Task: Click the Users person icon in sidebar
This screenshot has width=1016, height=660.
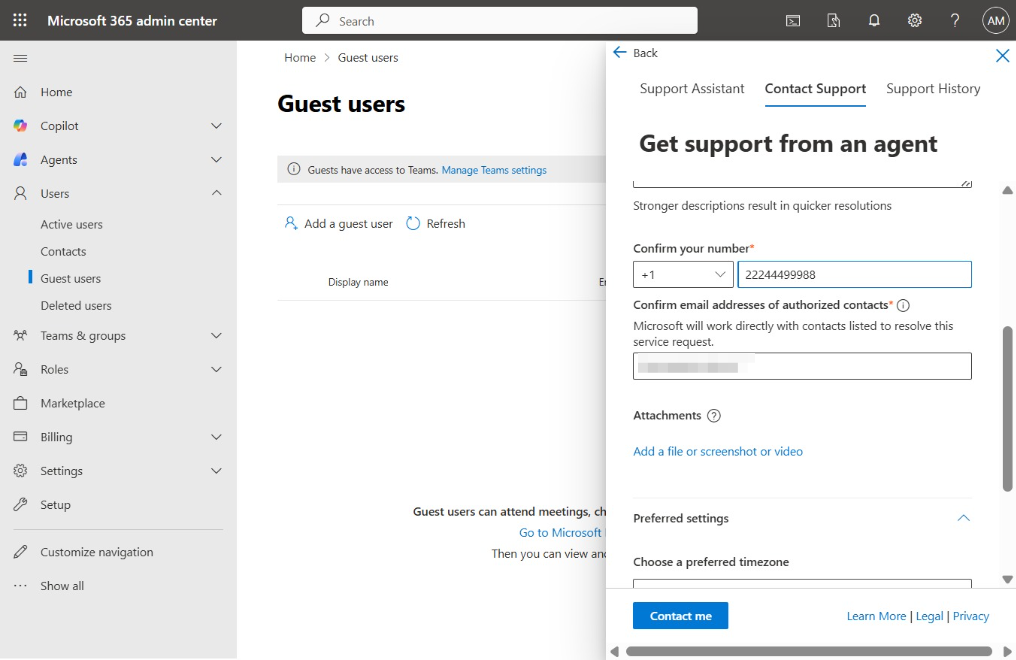Action: click(20, 193)
